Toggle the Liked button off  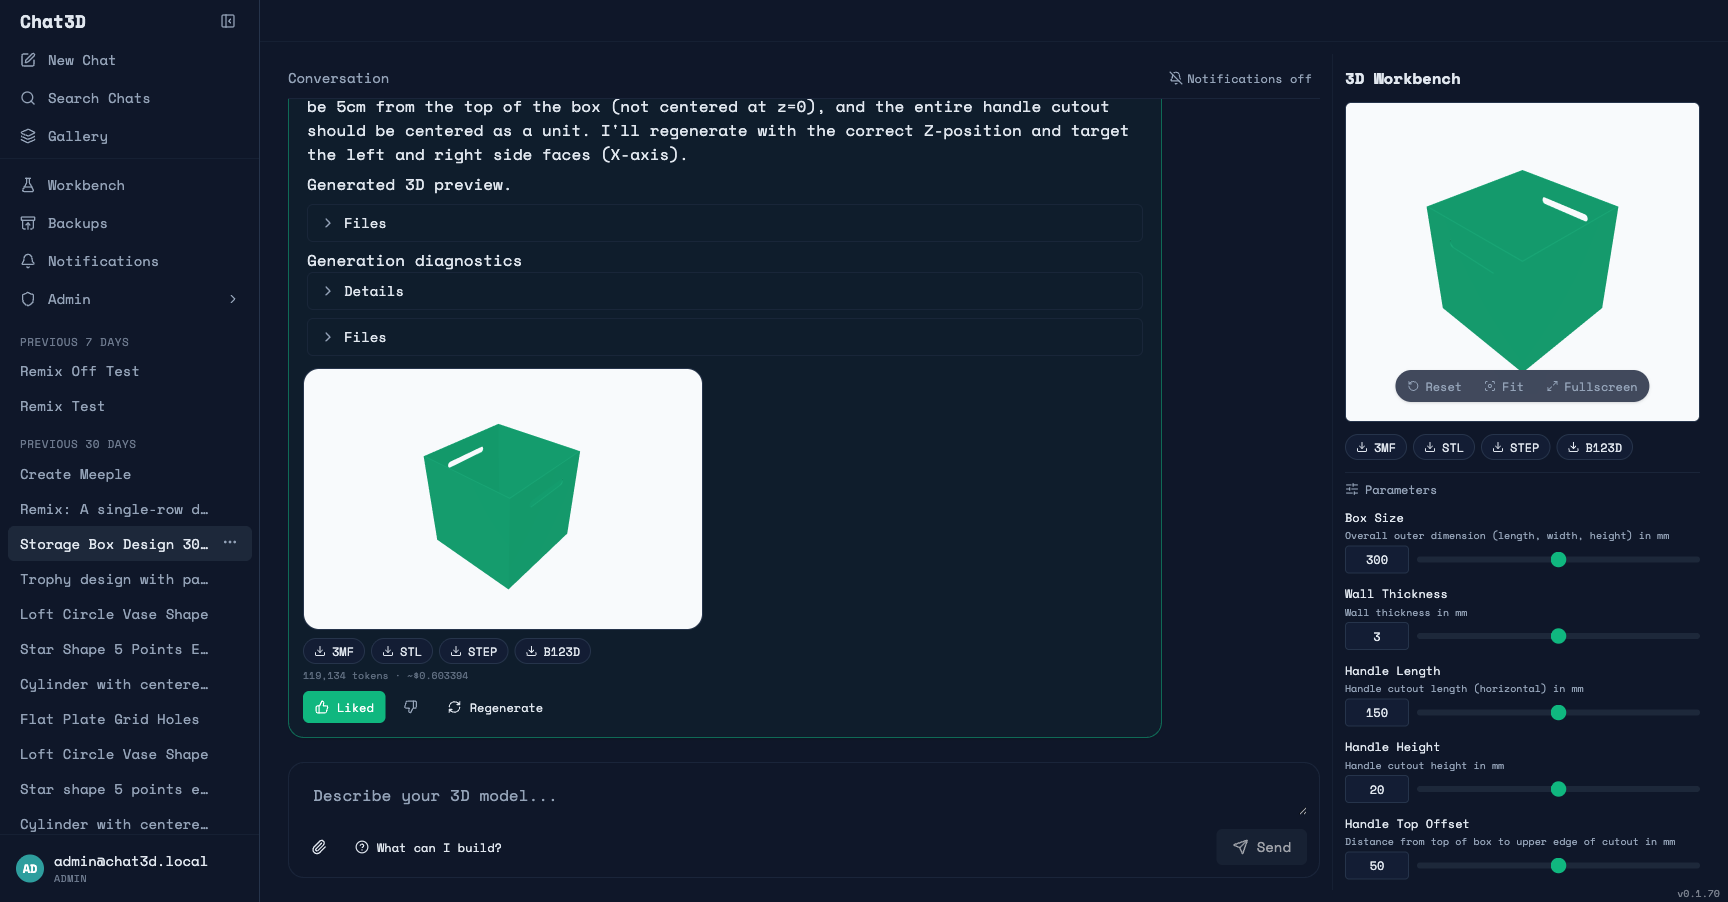click(344, 707)
